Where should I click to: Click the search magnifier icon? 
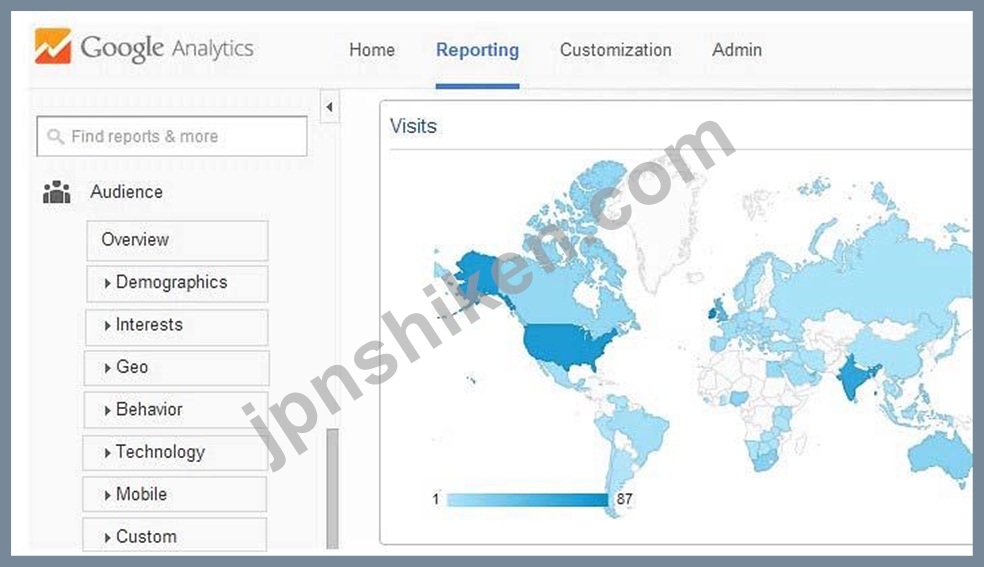click(x=55, y=136)
